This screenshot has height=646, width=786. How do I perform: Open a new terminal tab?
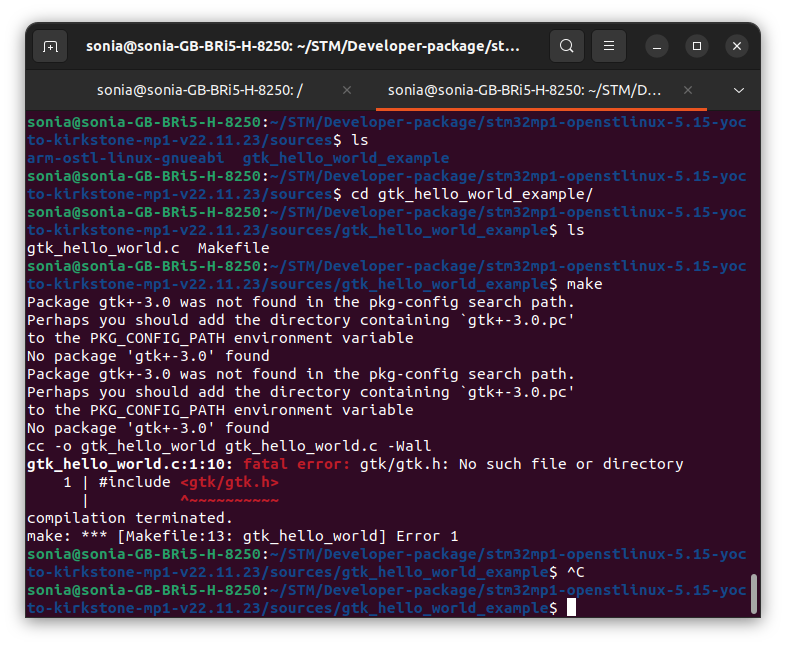(50, 47)
